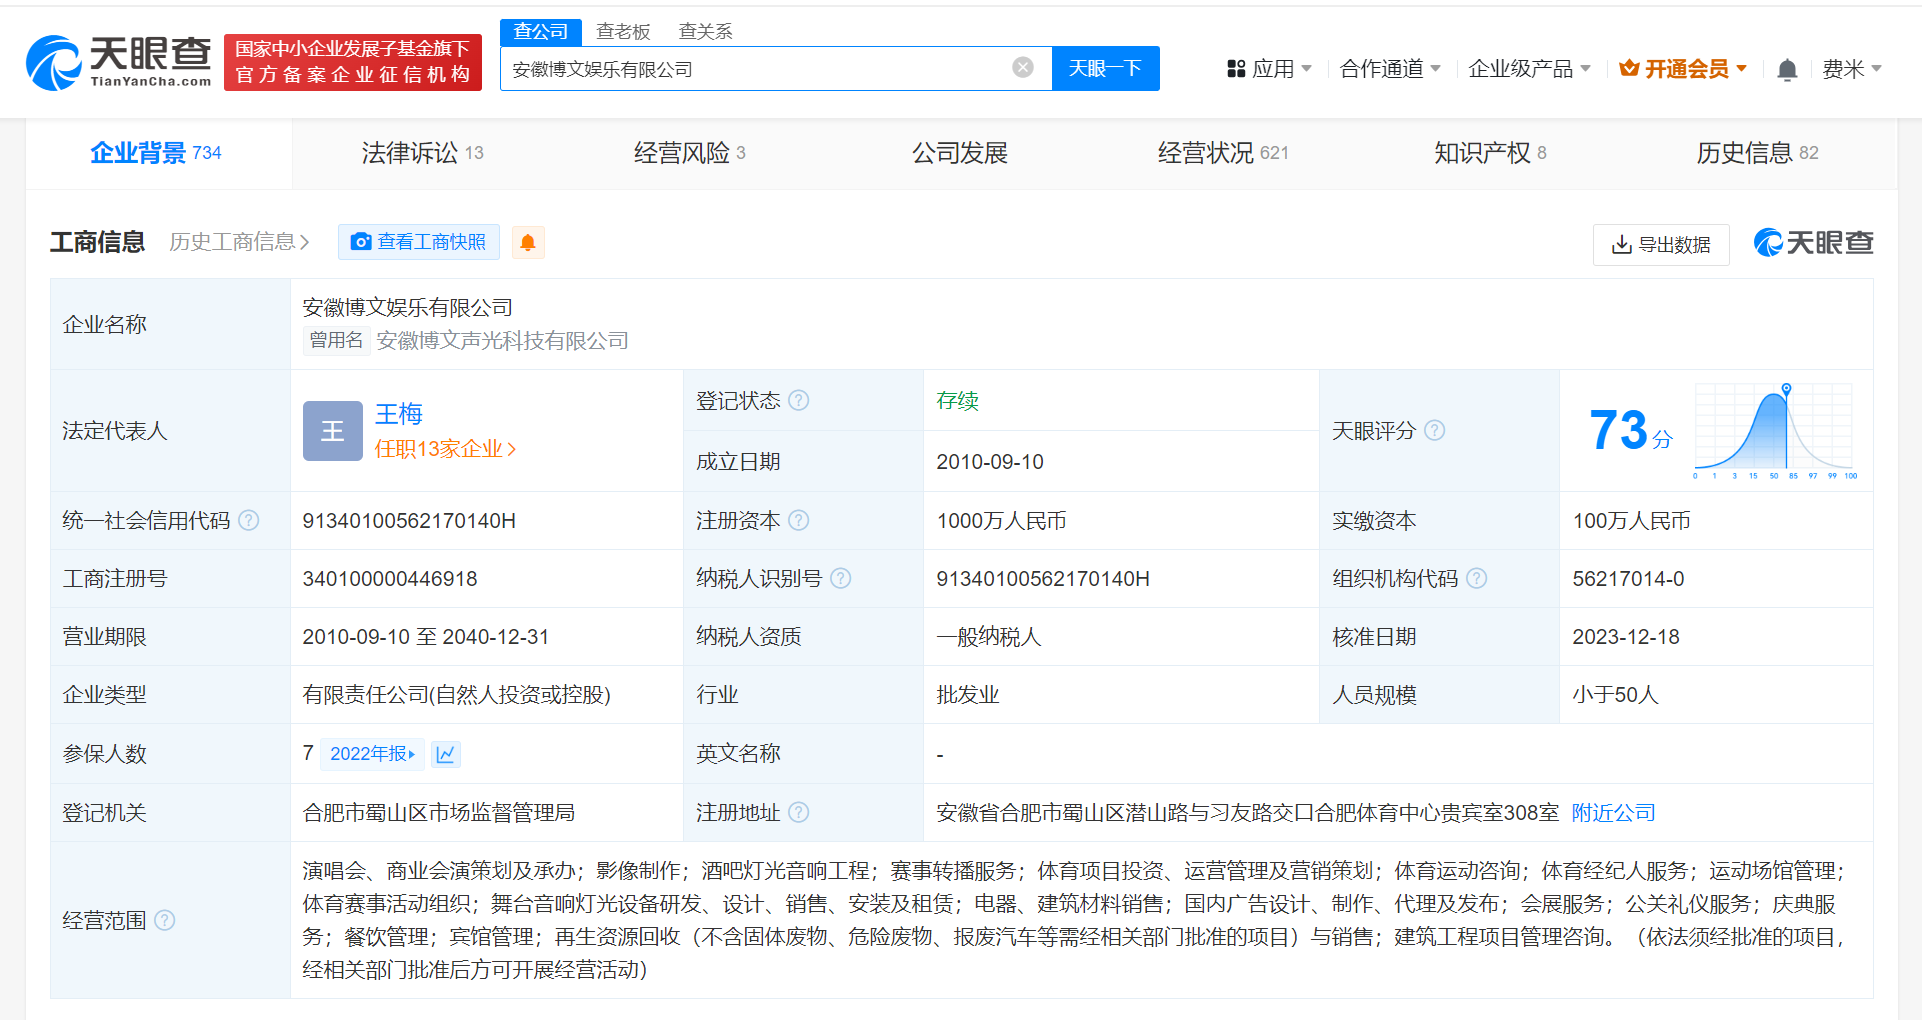Open the 开通会员 membership dropdown

pos(1683,69)
